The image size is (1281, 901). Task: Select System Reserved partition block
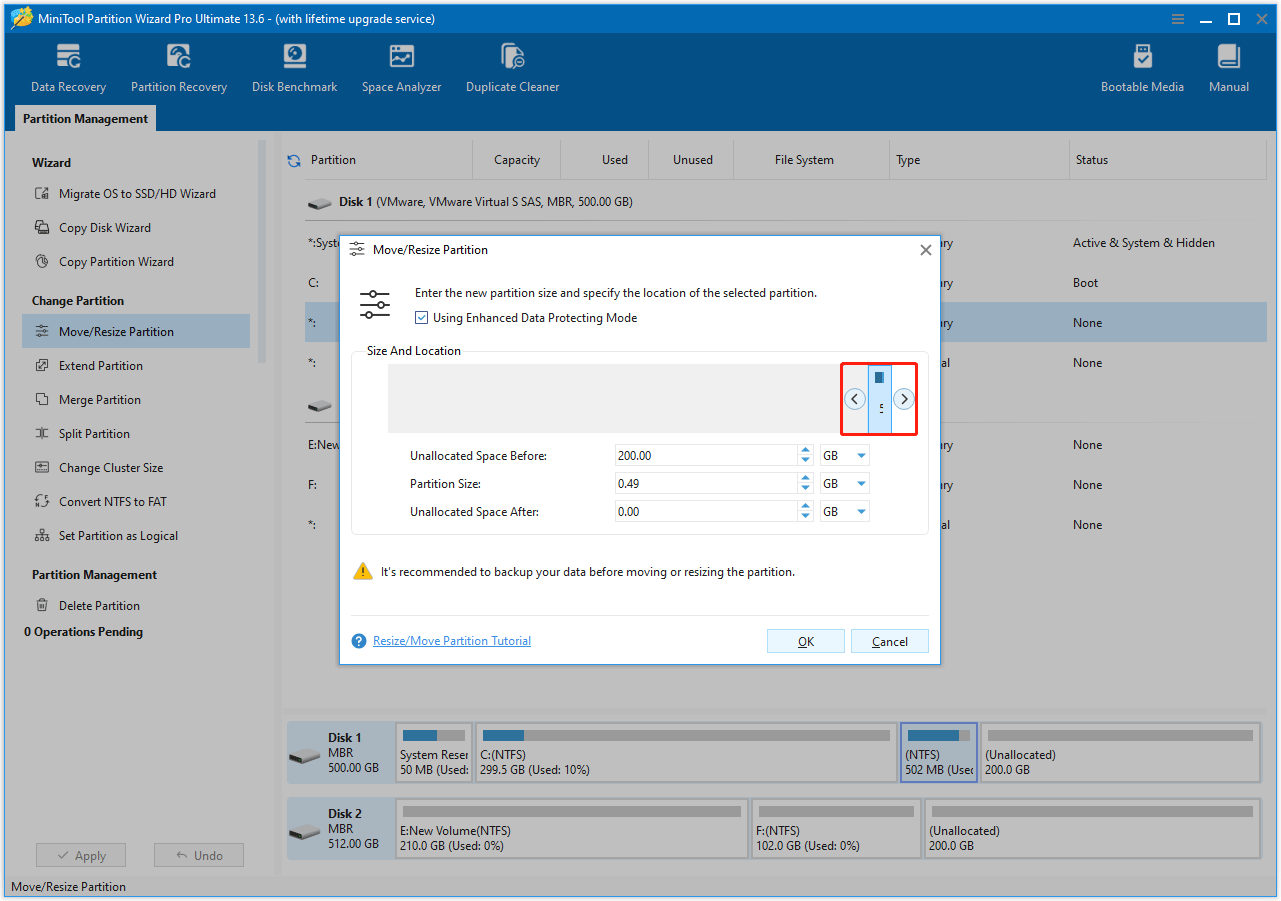coord(434,753)
